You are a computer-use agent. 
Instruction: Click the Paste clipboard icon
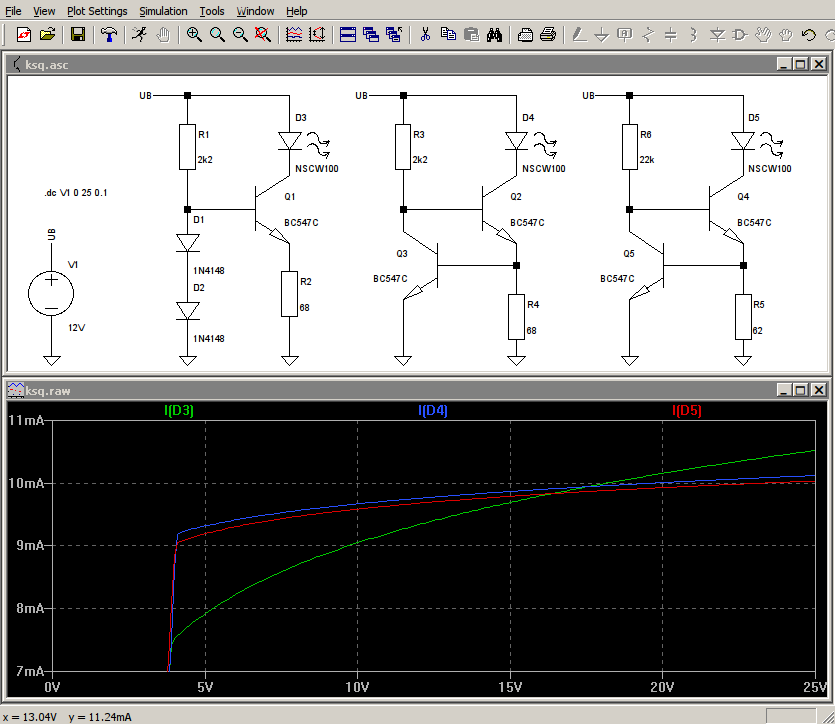[471, 35]
